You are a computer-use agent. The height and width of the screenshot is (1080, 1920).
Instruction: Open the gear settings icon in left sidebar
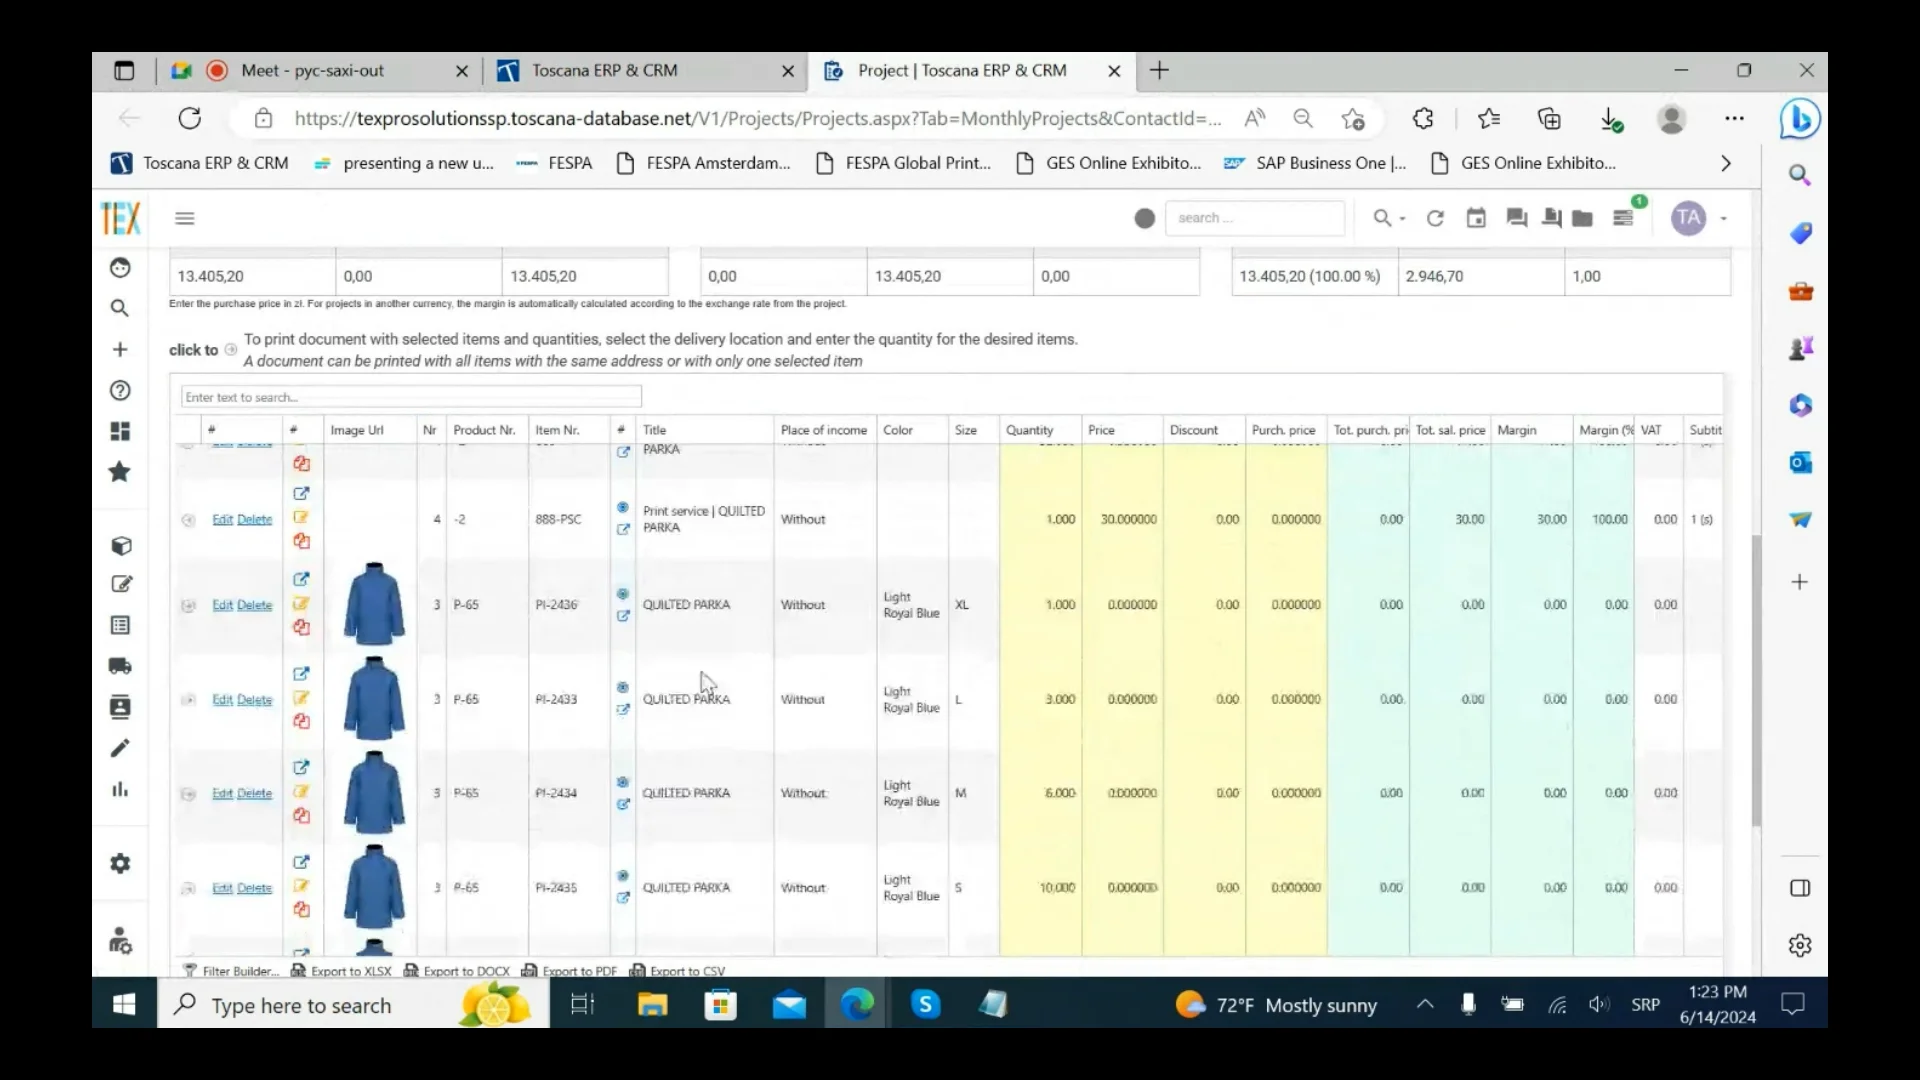(x=120, y=863)
